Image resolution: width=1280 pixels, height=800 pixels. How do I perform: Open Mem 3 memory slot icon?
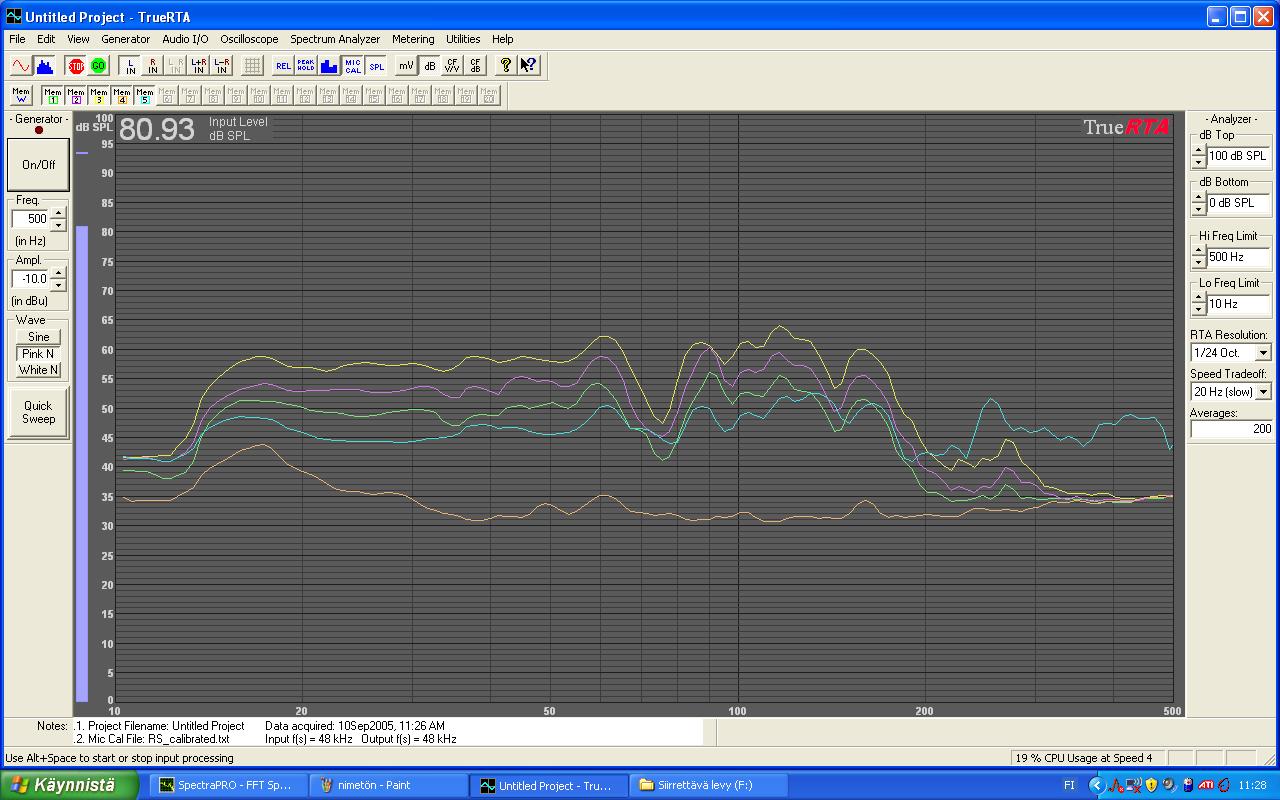[98, 96]
